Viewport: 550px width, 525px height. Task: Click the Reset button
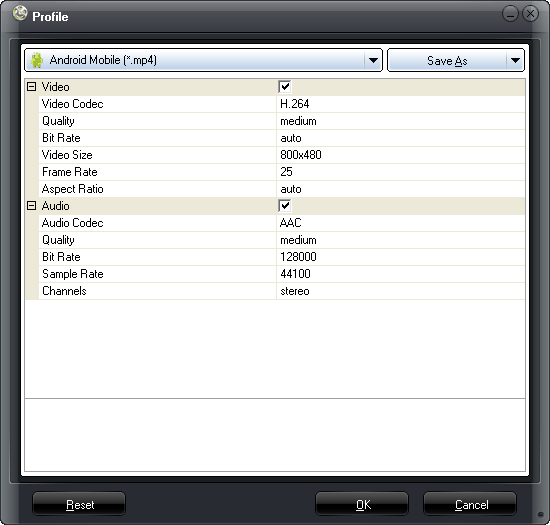79,504
